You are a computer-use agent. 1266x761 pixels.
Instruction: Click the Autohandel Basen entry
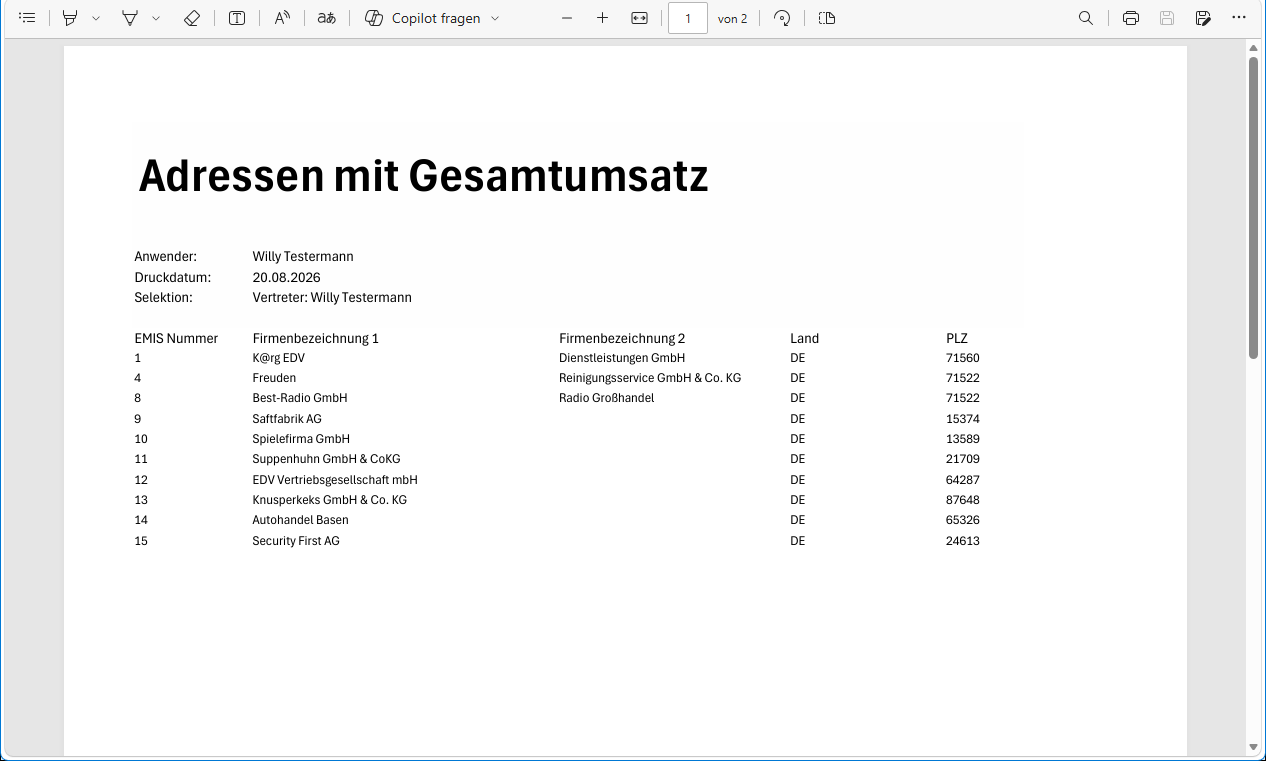pos(300,520)
